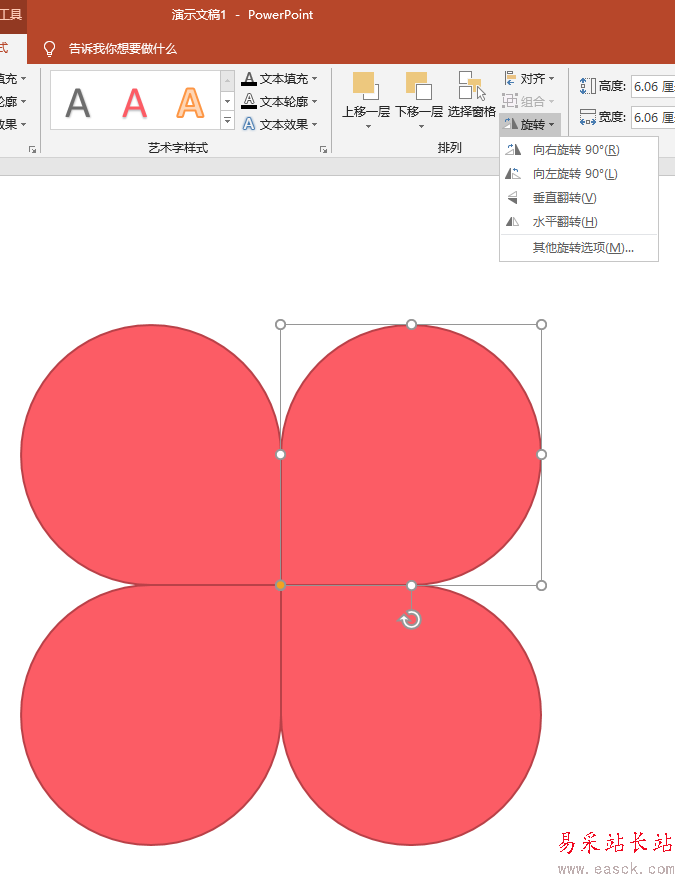Click the rotation handle below selected shape
Screen dimensions: 675x884
point(411,620)
